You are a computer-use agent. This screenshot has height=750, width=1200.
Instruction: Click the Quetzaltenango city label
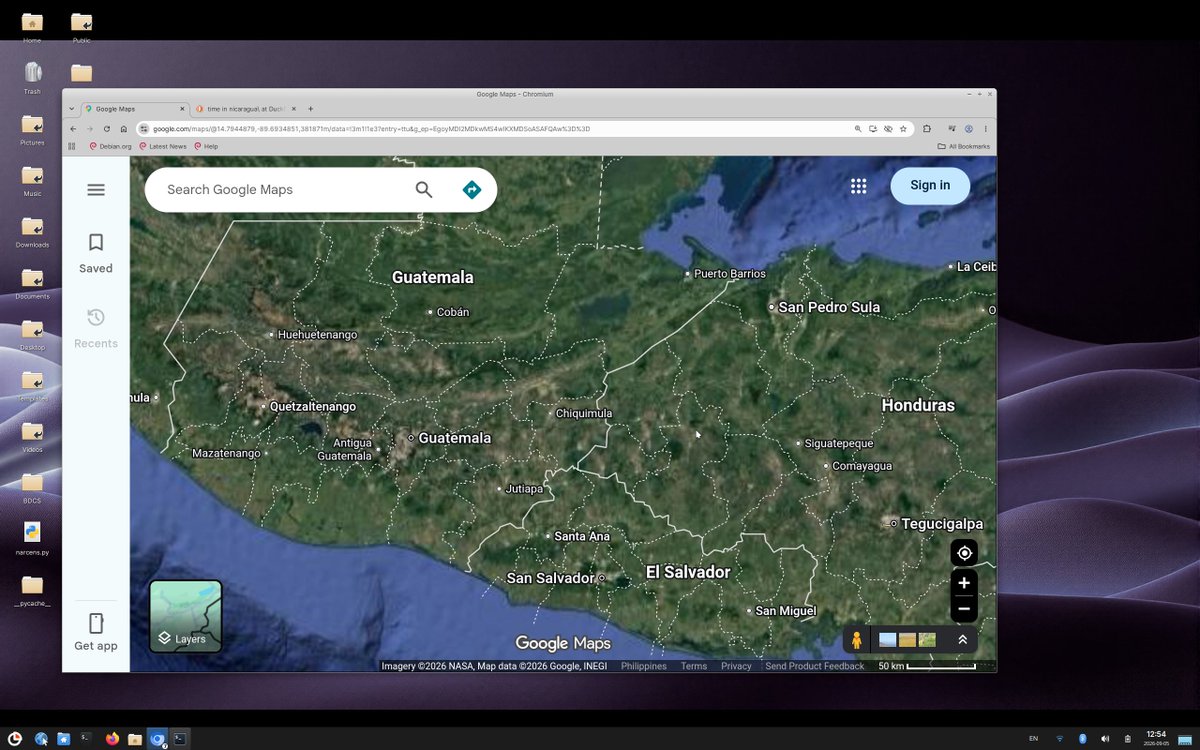pyautogui.click(x=313, y=407)
